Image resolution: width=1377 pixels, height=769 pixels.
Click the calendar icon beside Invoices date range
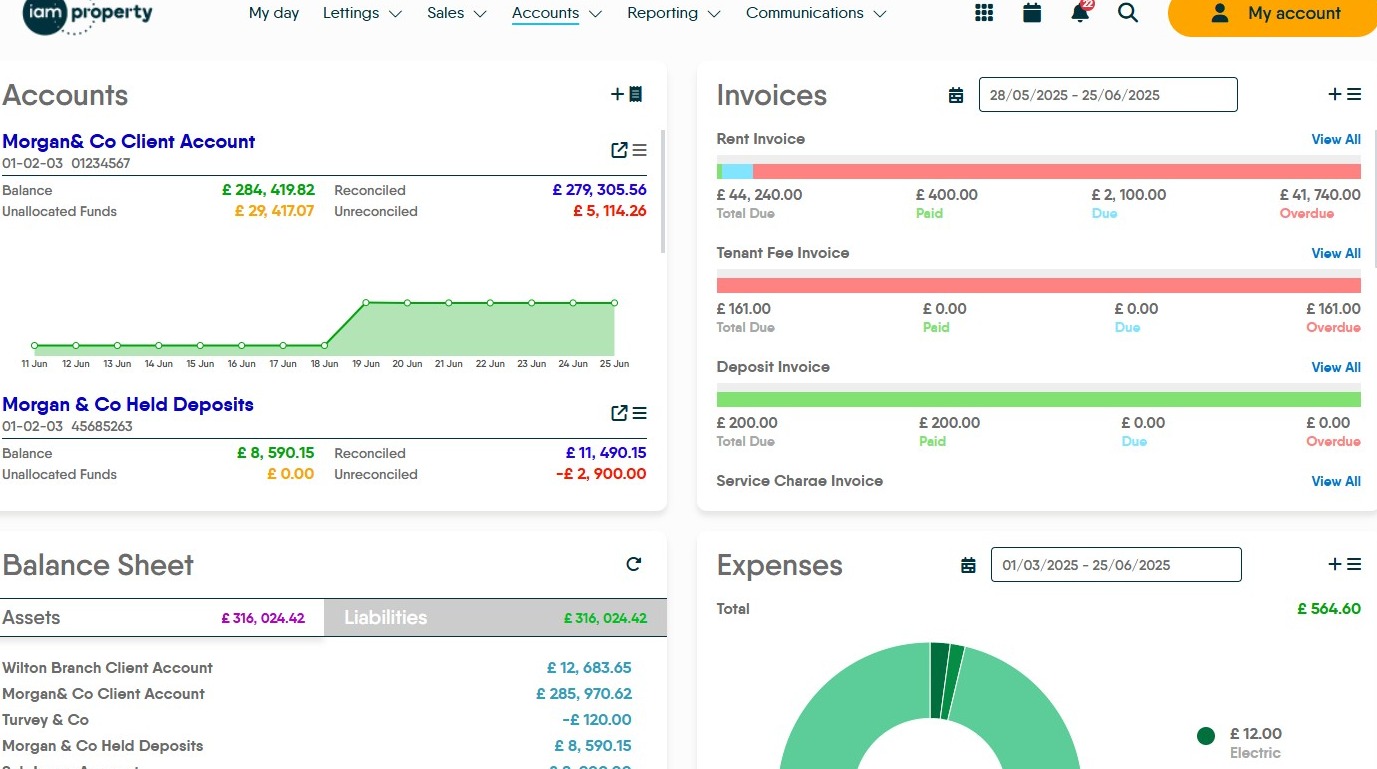[x=956, y=95]
